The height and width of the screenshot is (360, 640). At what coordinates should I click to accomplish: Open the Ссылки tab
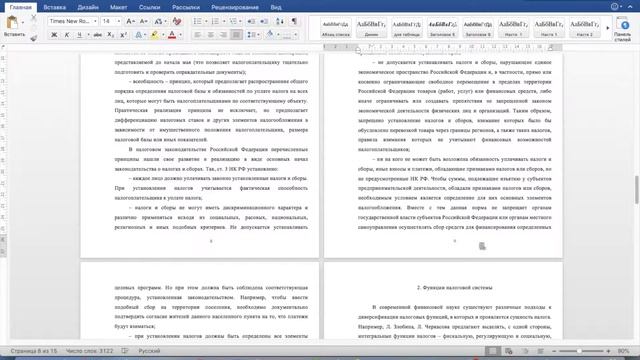149,7
